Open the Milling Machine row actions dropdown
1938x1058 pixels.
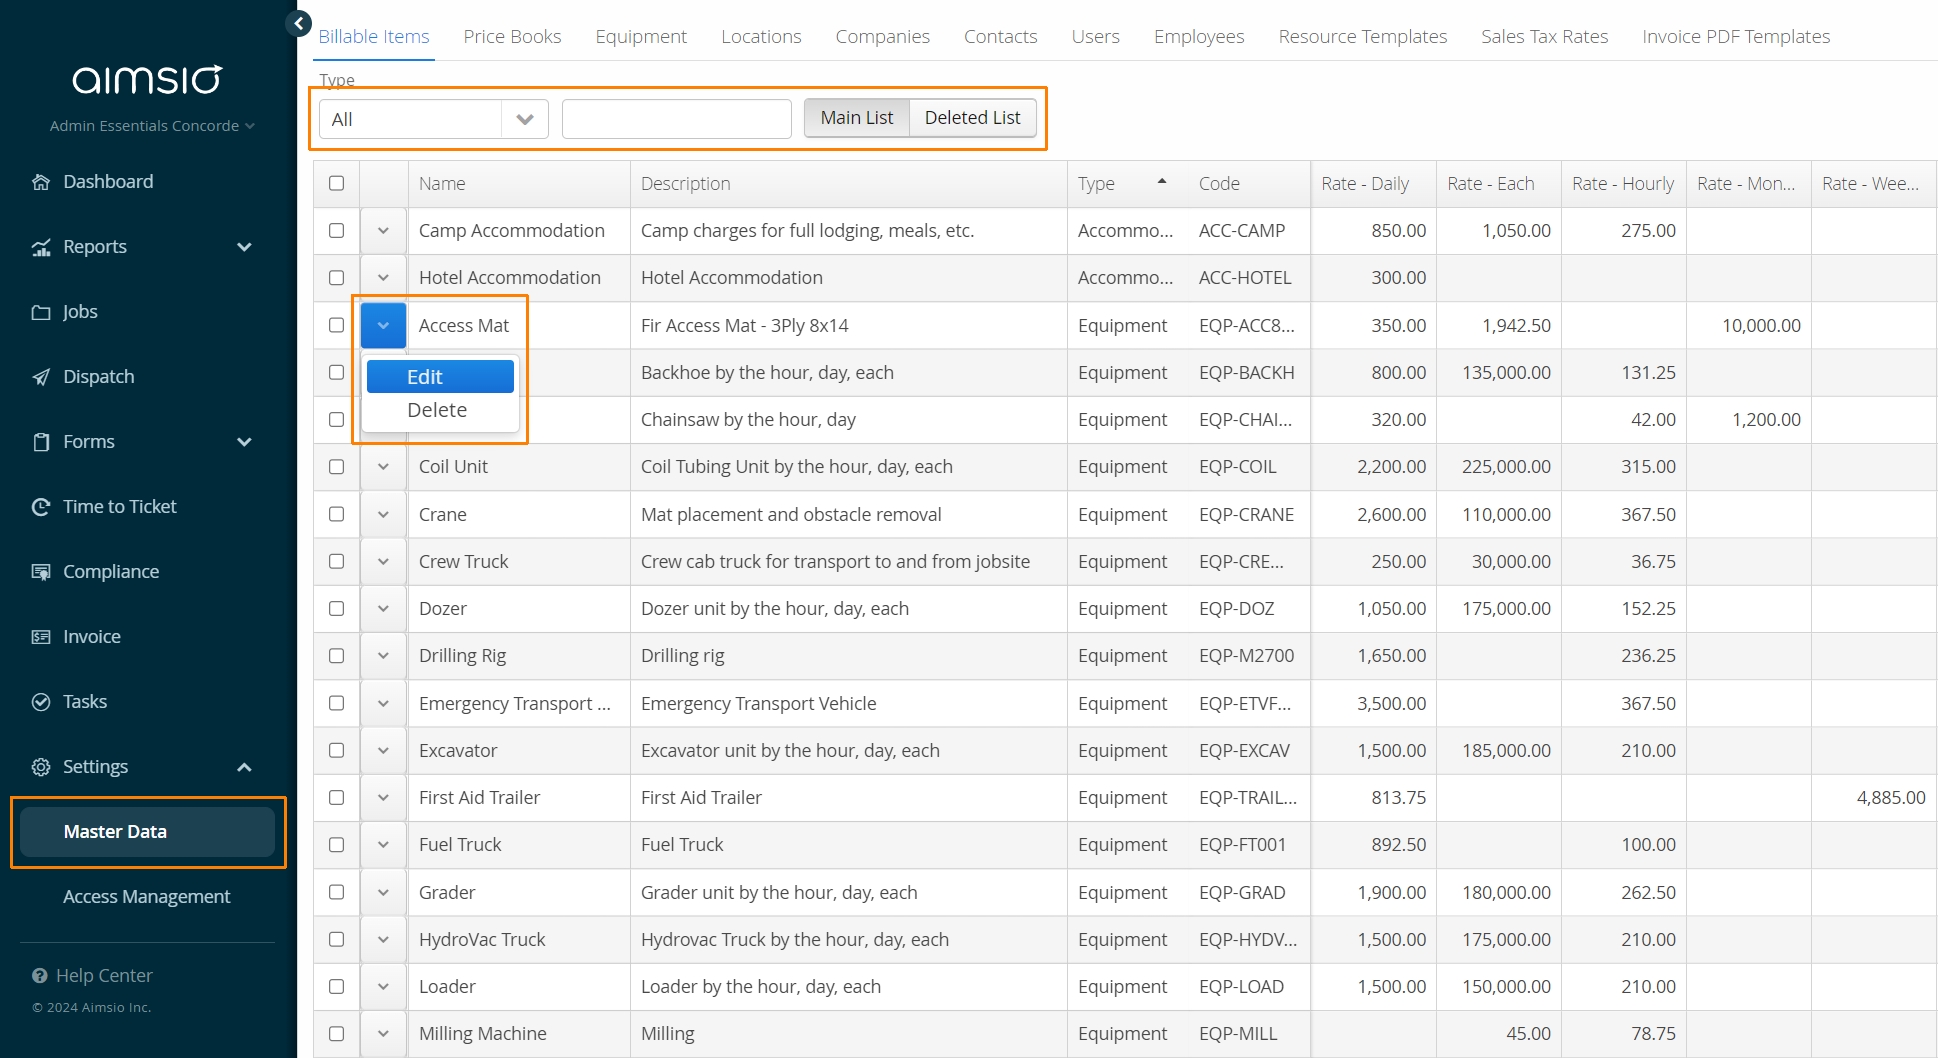click(x=383, y=1034)
